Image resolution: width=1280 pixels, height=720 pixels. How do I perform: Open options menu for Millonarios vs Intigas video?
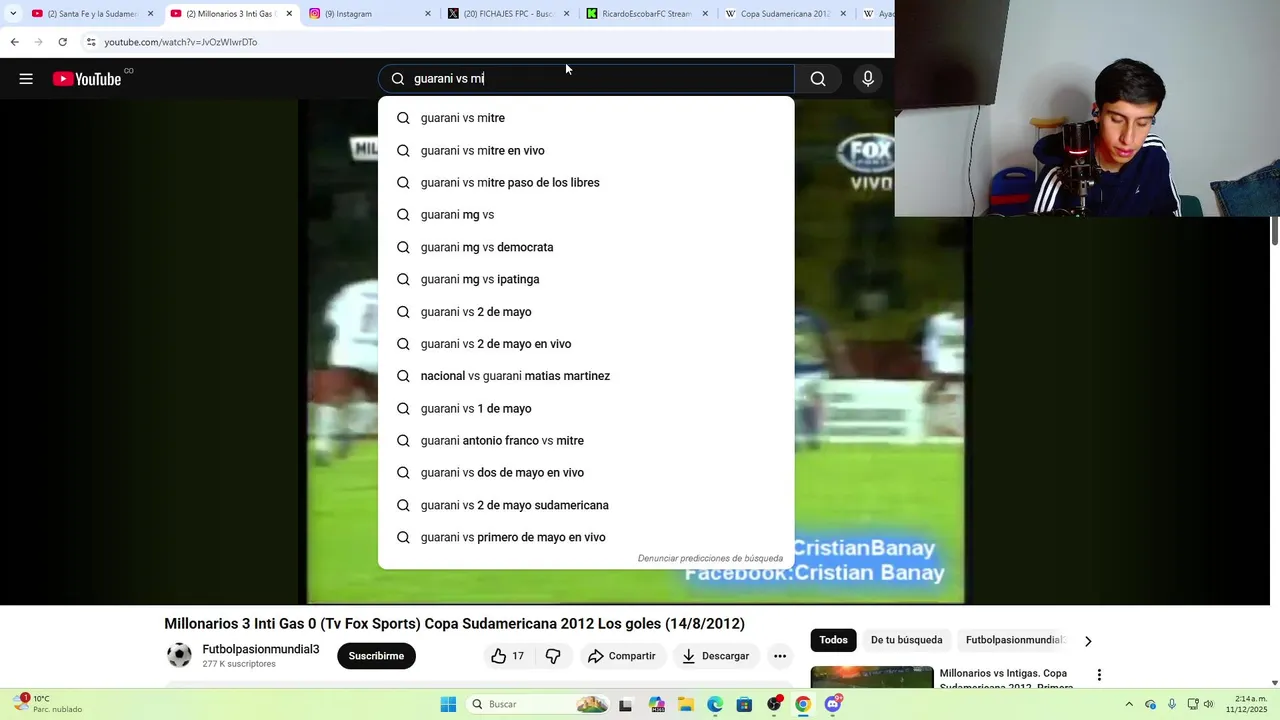click(x=1099, y=675)
